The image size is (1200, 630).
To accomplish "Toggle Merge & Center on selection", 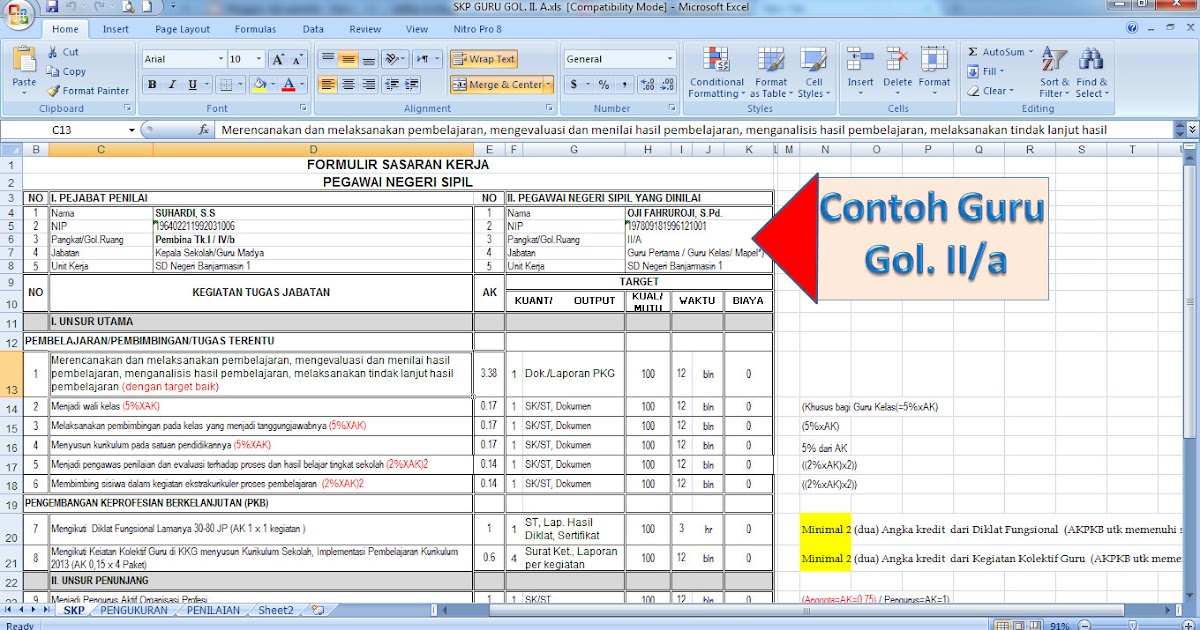I will point(497,85).
